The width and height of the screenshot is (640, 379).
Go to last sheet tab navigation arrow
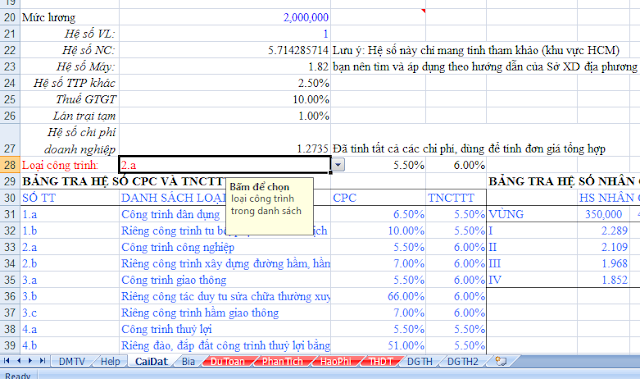pyautogui.click(x=42, y=361)
